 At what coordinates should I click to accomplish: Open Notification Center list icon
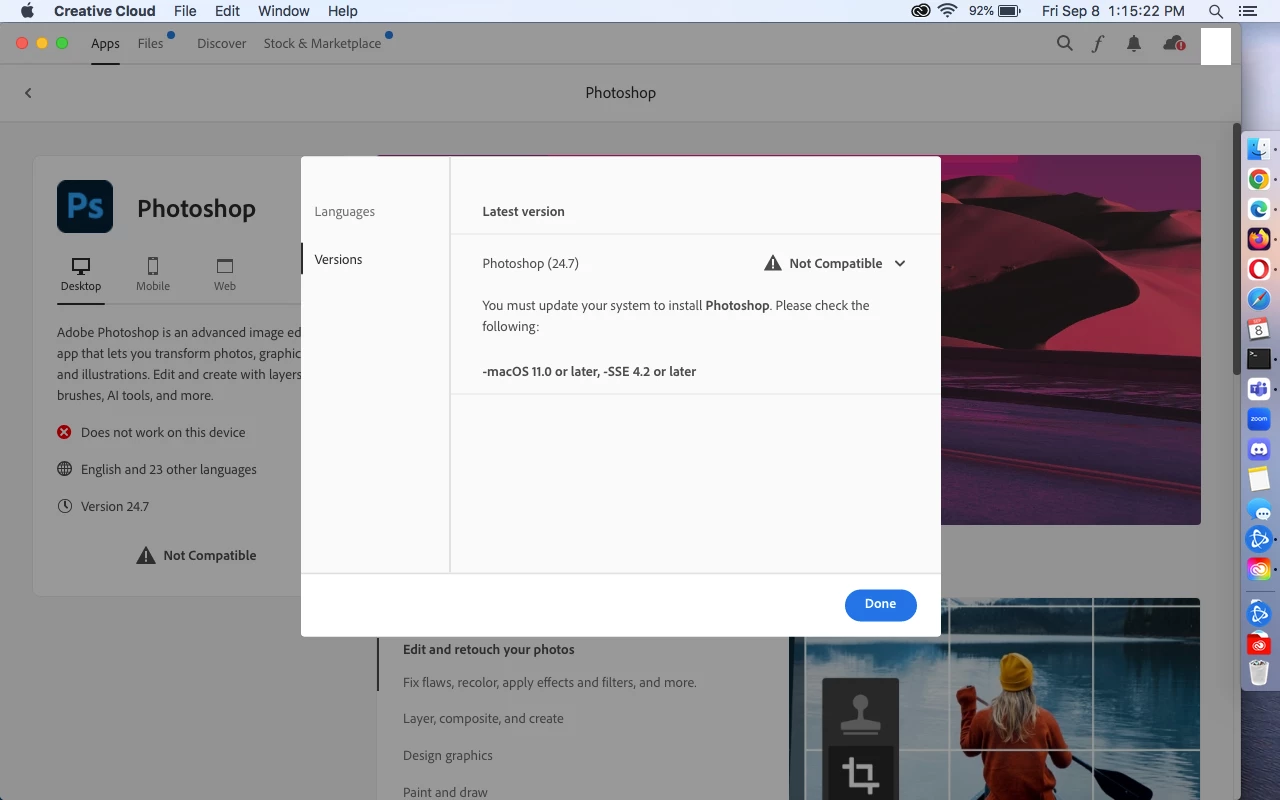pos(1247,11)
